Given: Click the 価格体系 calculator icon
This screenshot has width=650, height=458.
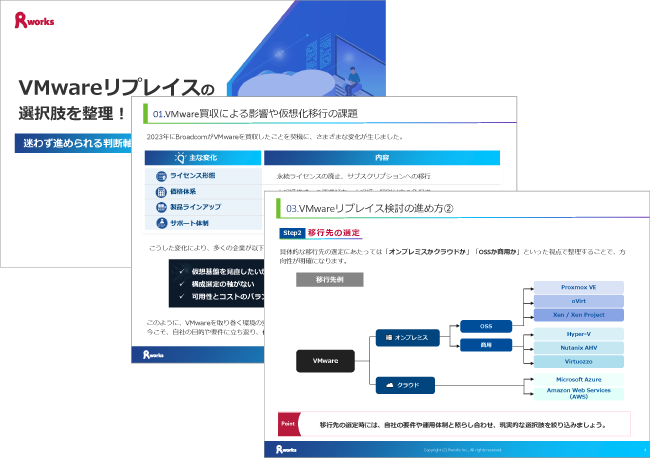Looking at the screenshot, I should [161, 191].
